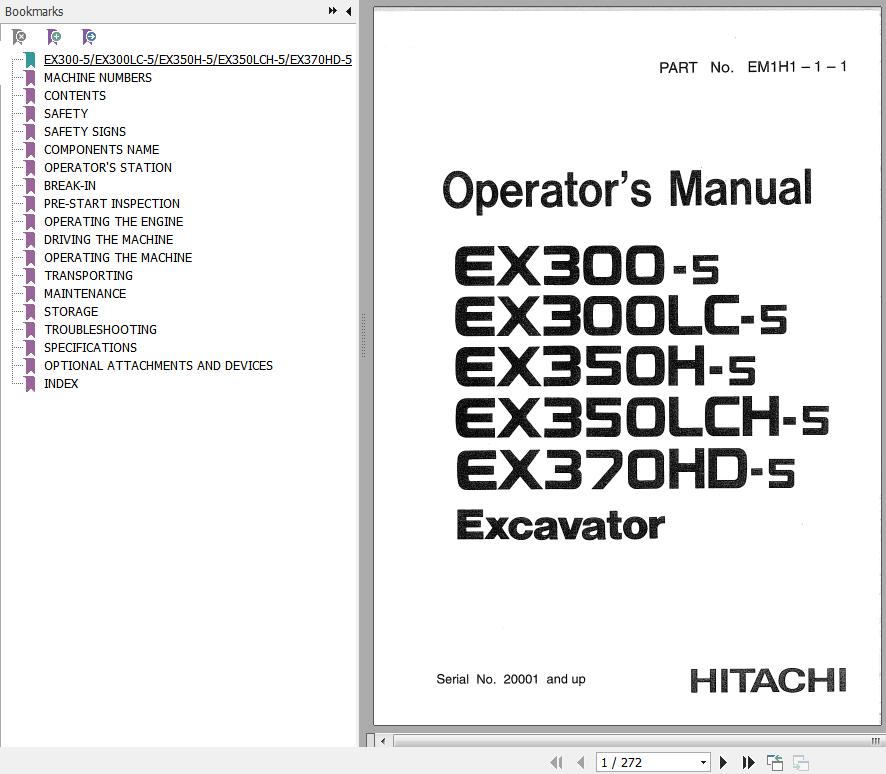The width and height of the screenshot is (886, 774).
Task: Select the MAINTENANCE bookmark
Action: (85, 294)
